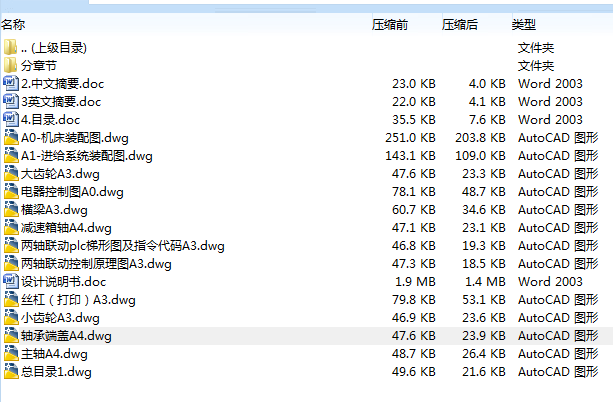Click the 49.6 KB original size value
613x402 pixels.
coord(414,371)
